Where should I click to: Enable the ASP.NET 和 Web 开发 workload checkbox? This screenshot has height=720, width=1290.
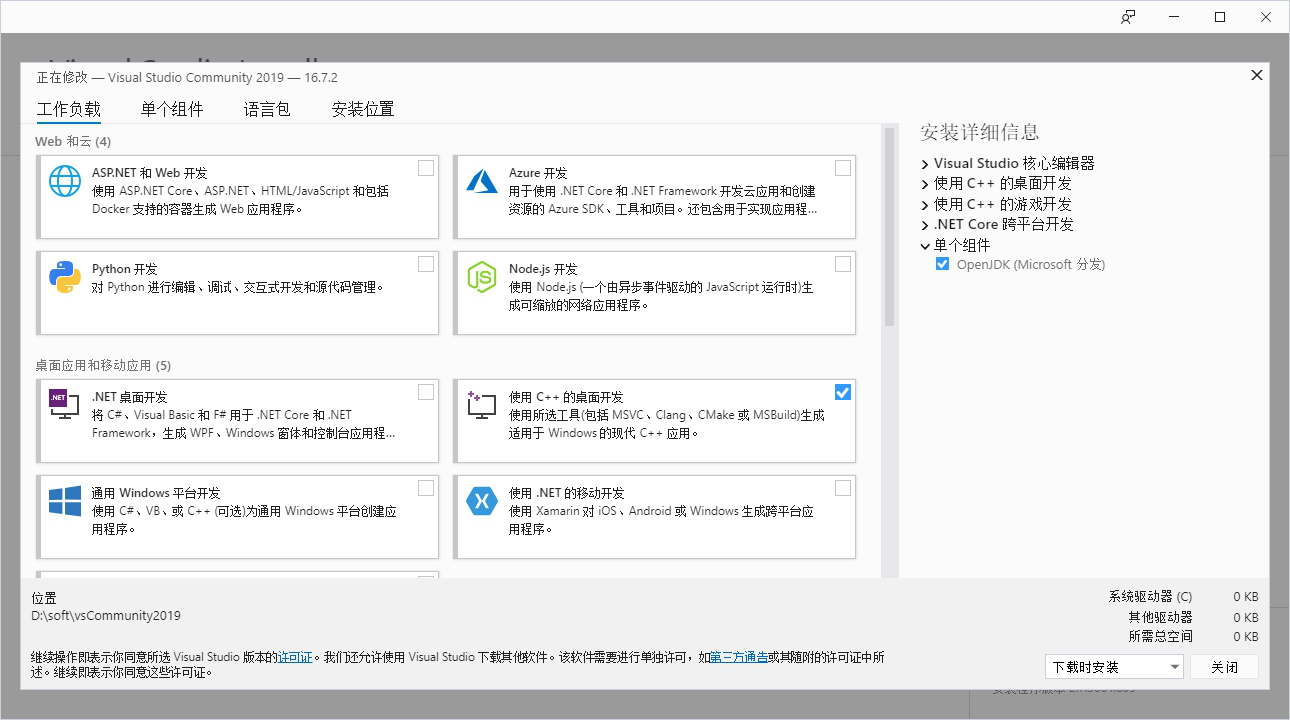(425, 166)
